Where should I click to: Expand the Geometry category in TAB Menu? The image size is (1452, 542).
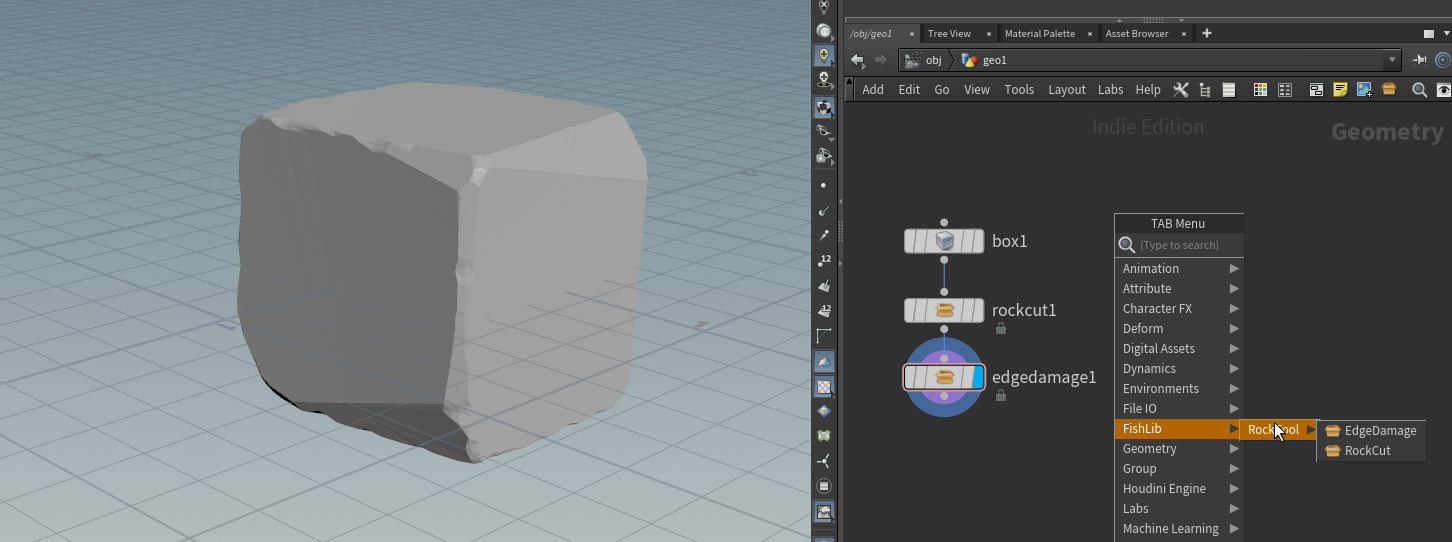coord(1180,448)
